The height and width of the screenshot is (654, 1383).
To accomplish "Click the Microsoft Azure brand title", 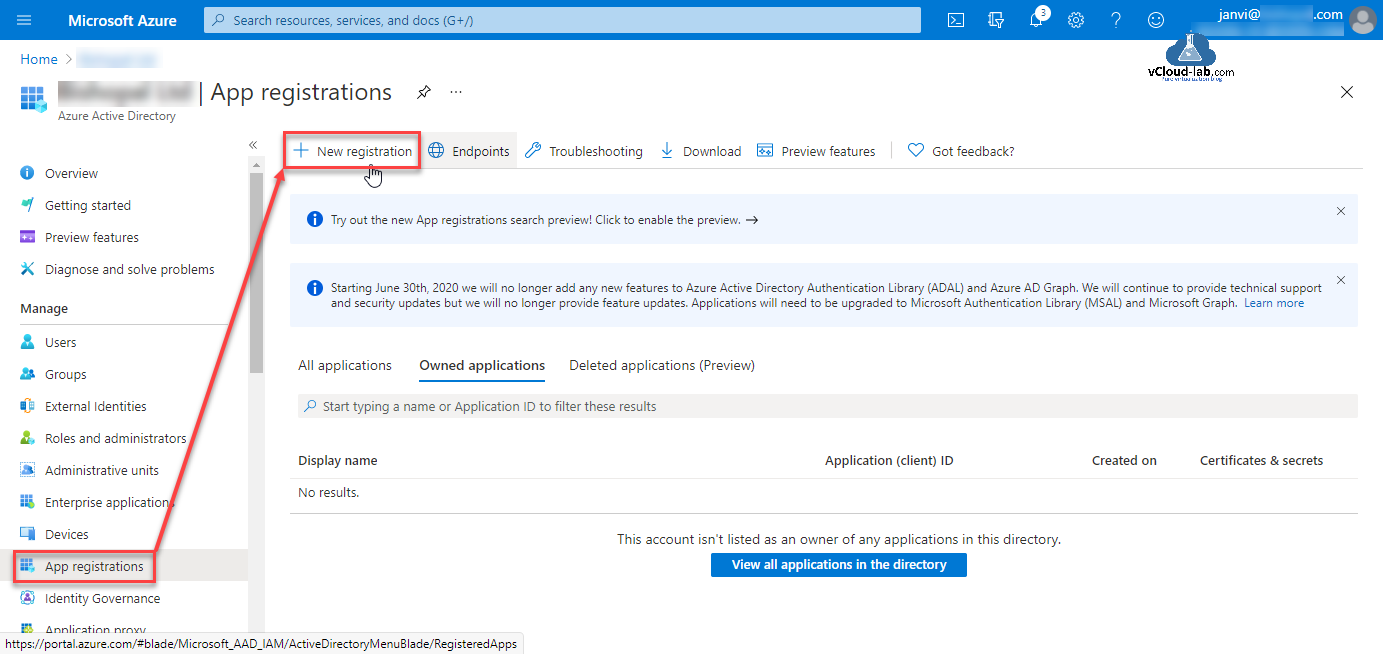I will [x=122, y=20].
